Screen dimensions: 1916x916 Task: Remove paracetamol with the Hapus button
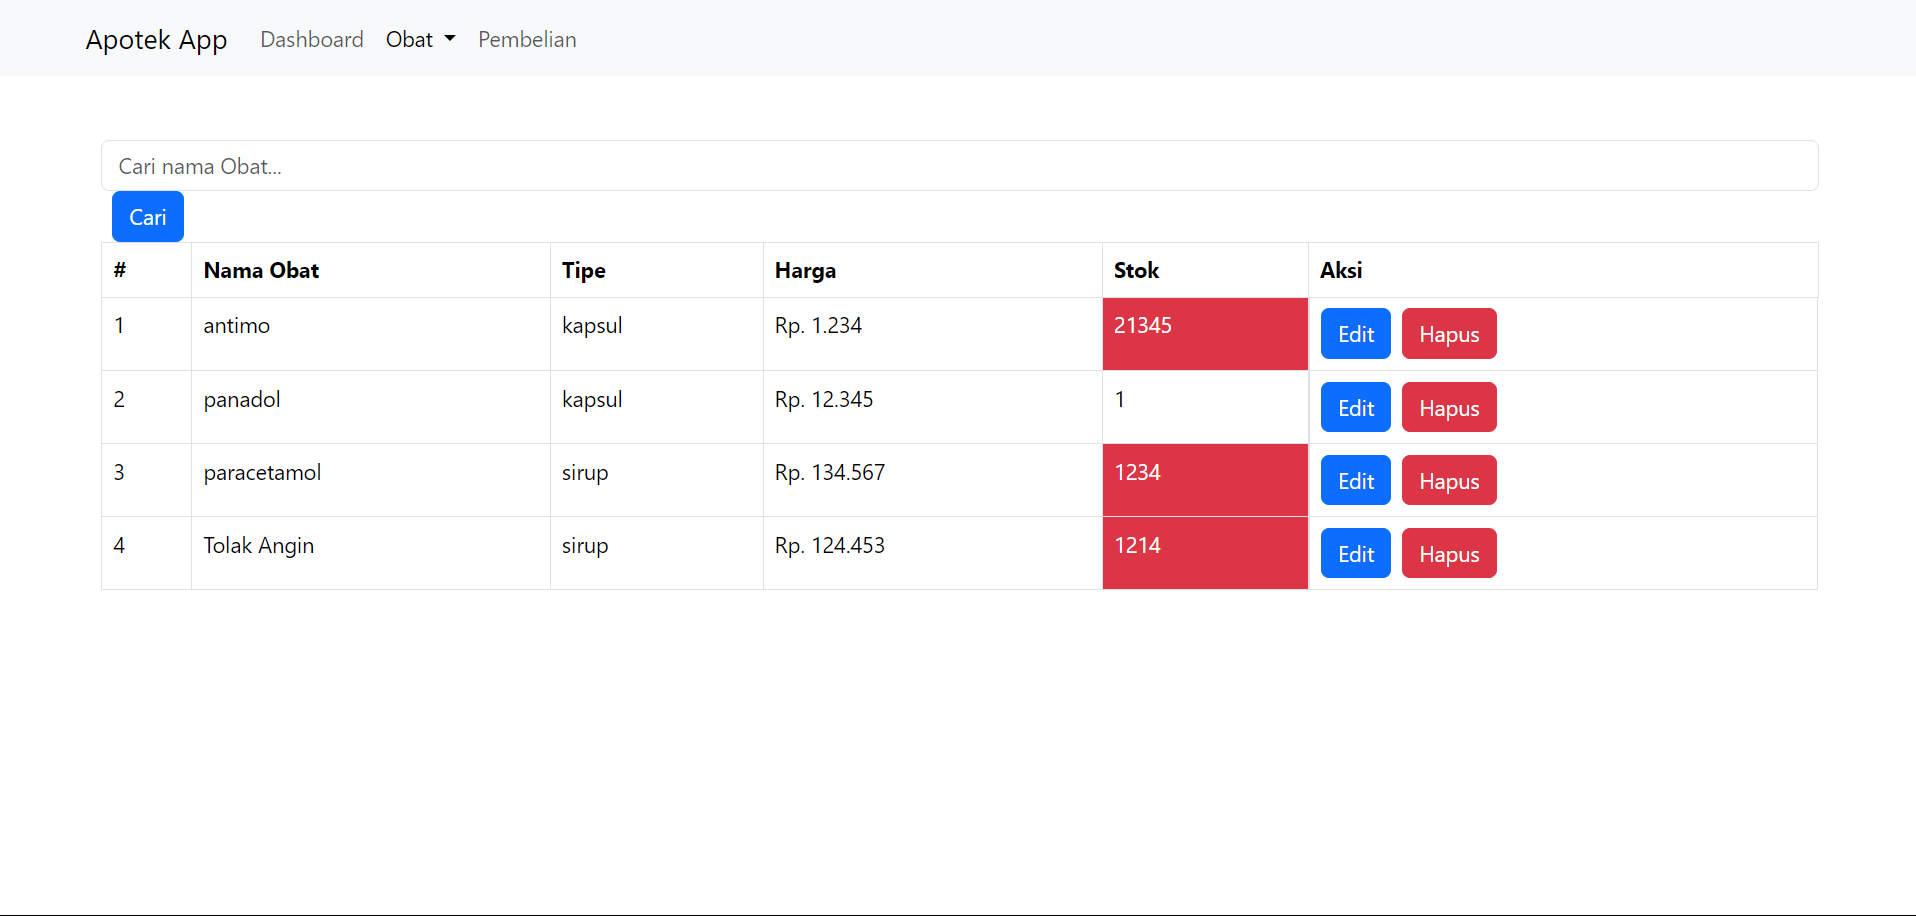[1448, 481]
